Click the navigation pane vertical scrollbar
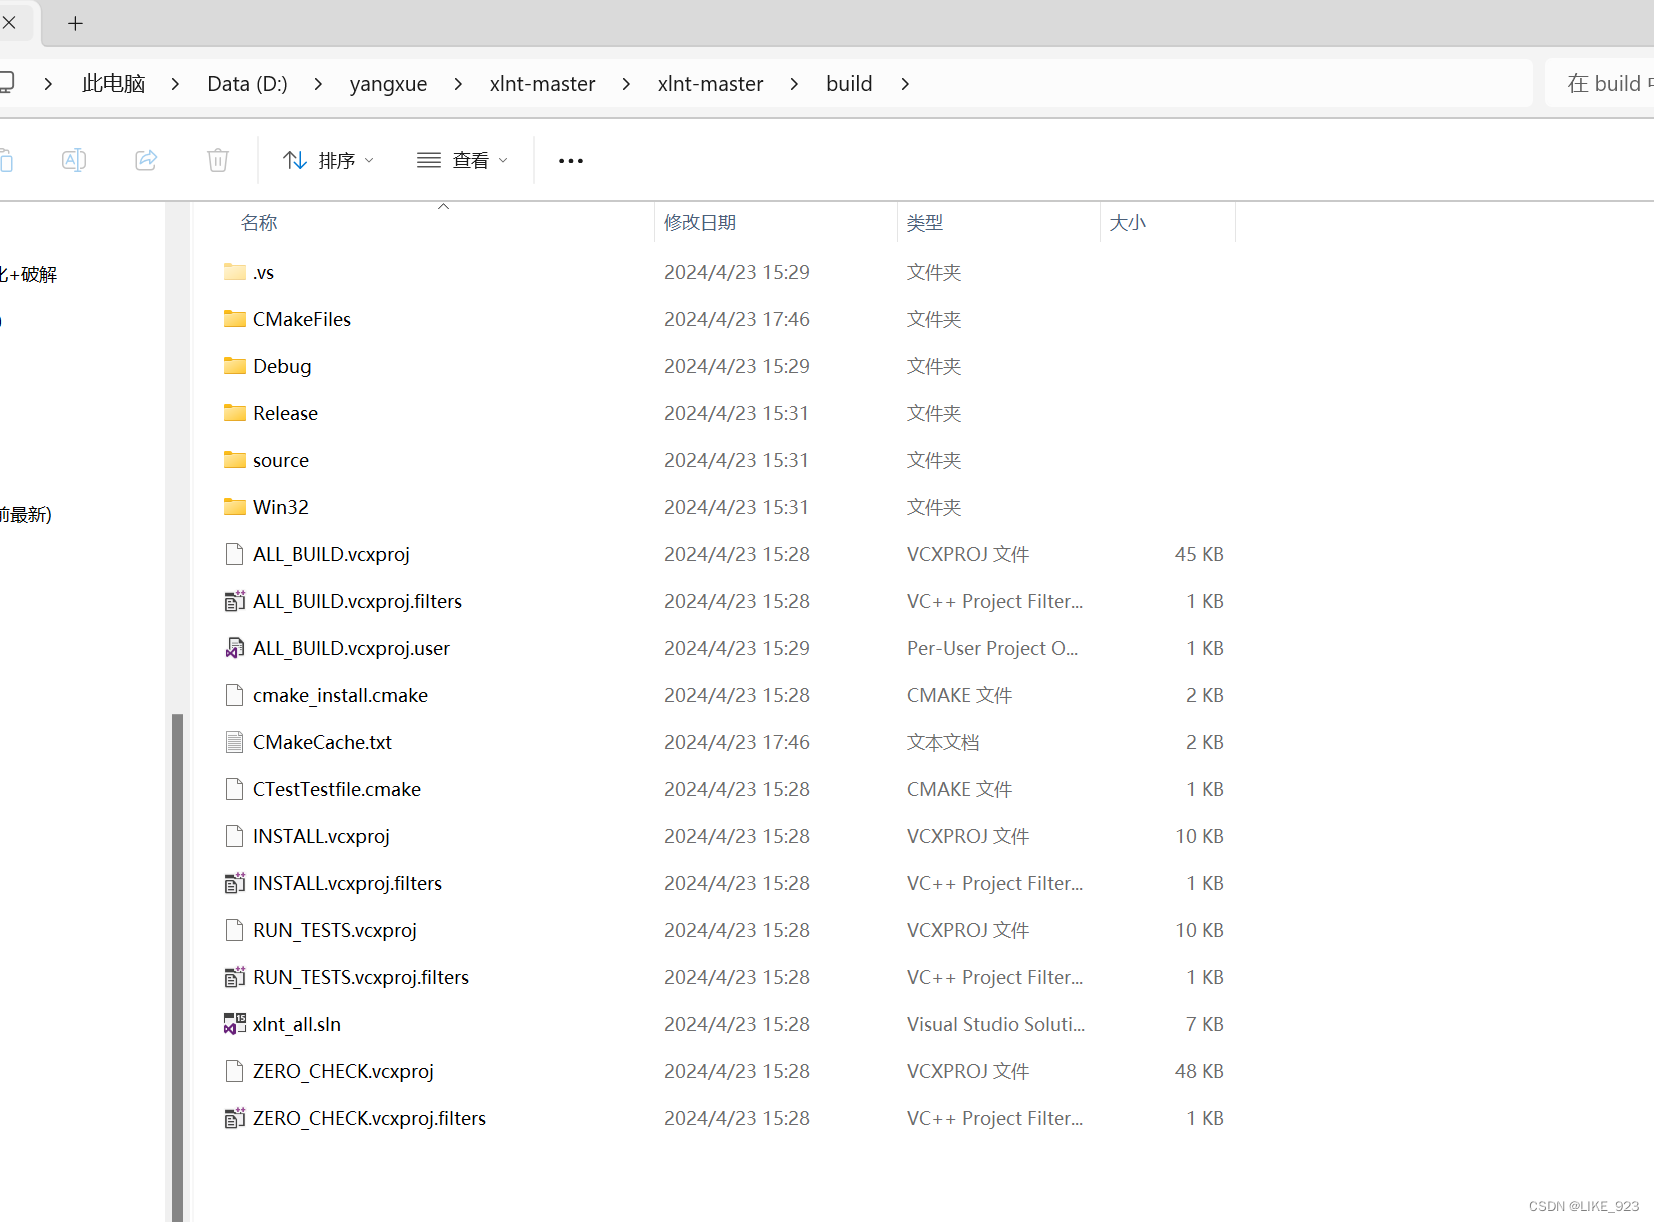The image size is (1654, 1222). click(x=177, y=966)
